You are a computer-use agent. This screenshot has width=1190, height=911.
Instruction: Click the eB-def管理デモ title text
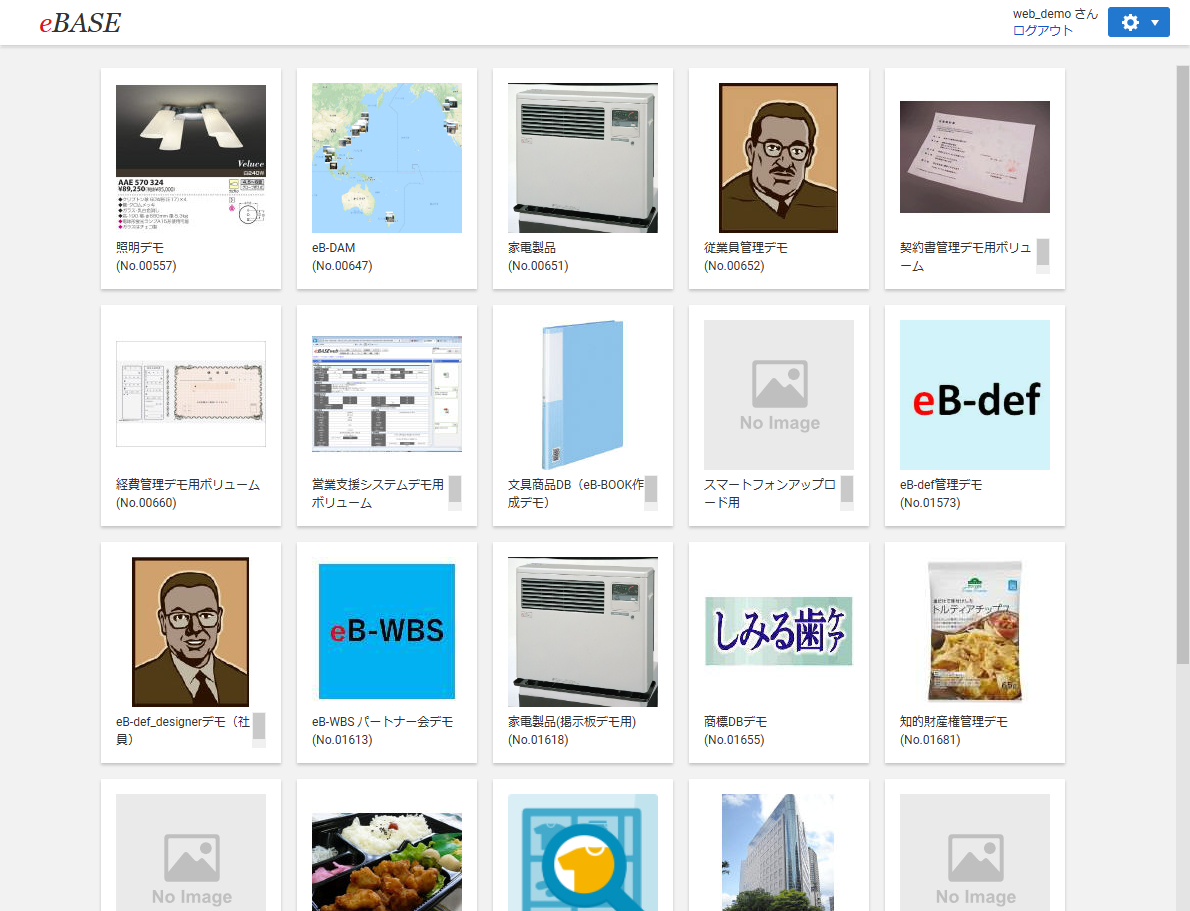(940, 484)
